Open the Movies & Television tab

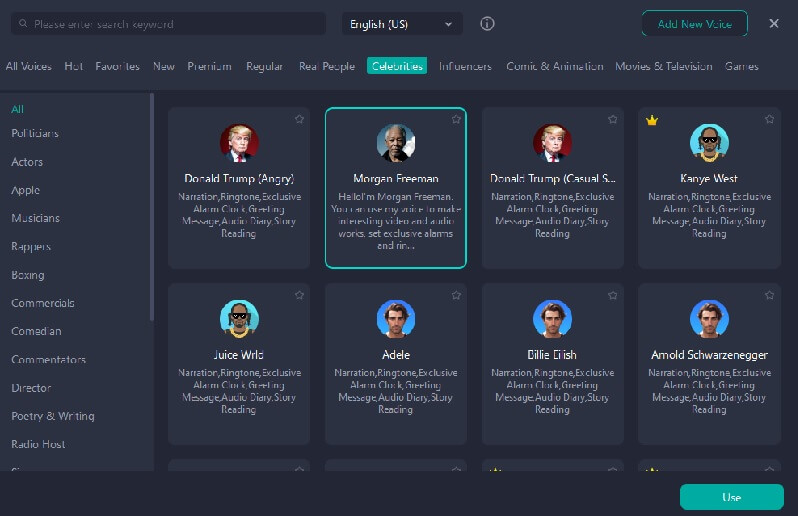(x=663, y=66)
